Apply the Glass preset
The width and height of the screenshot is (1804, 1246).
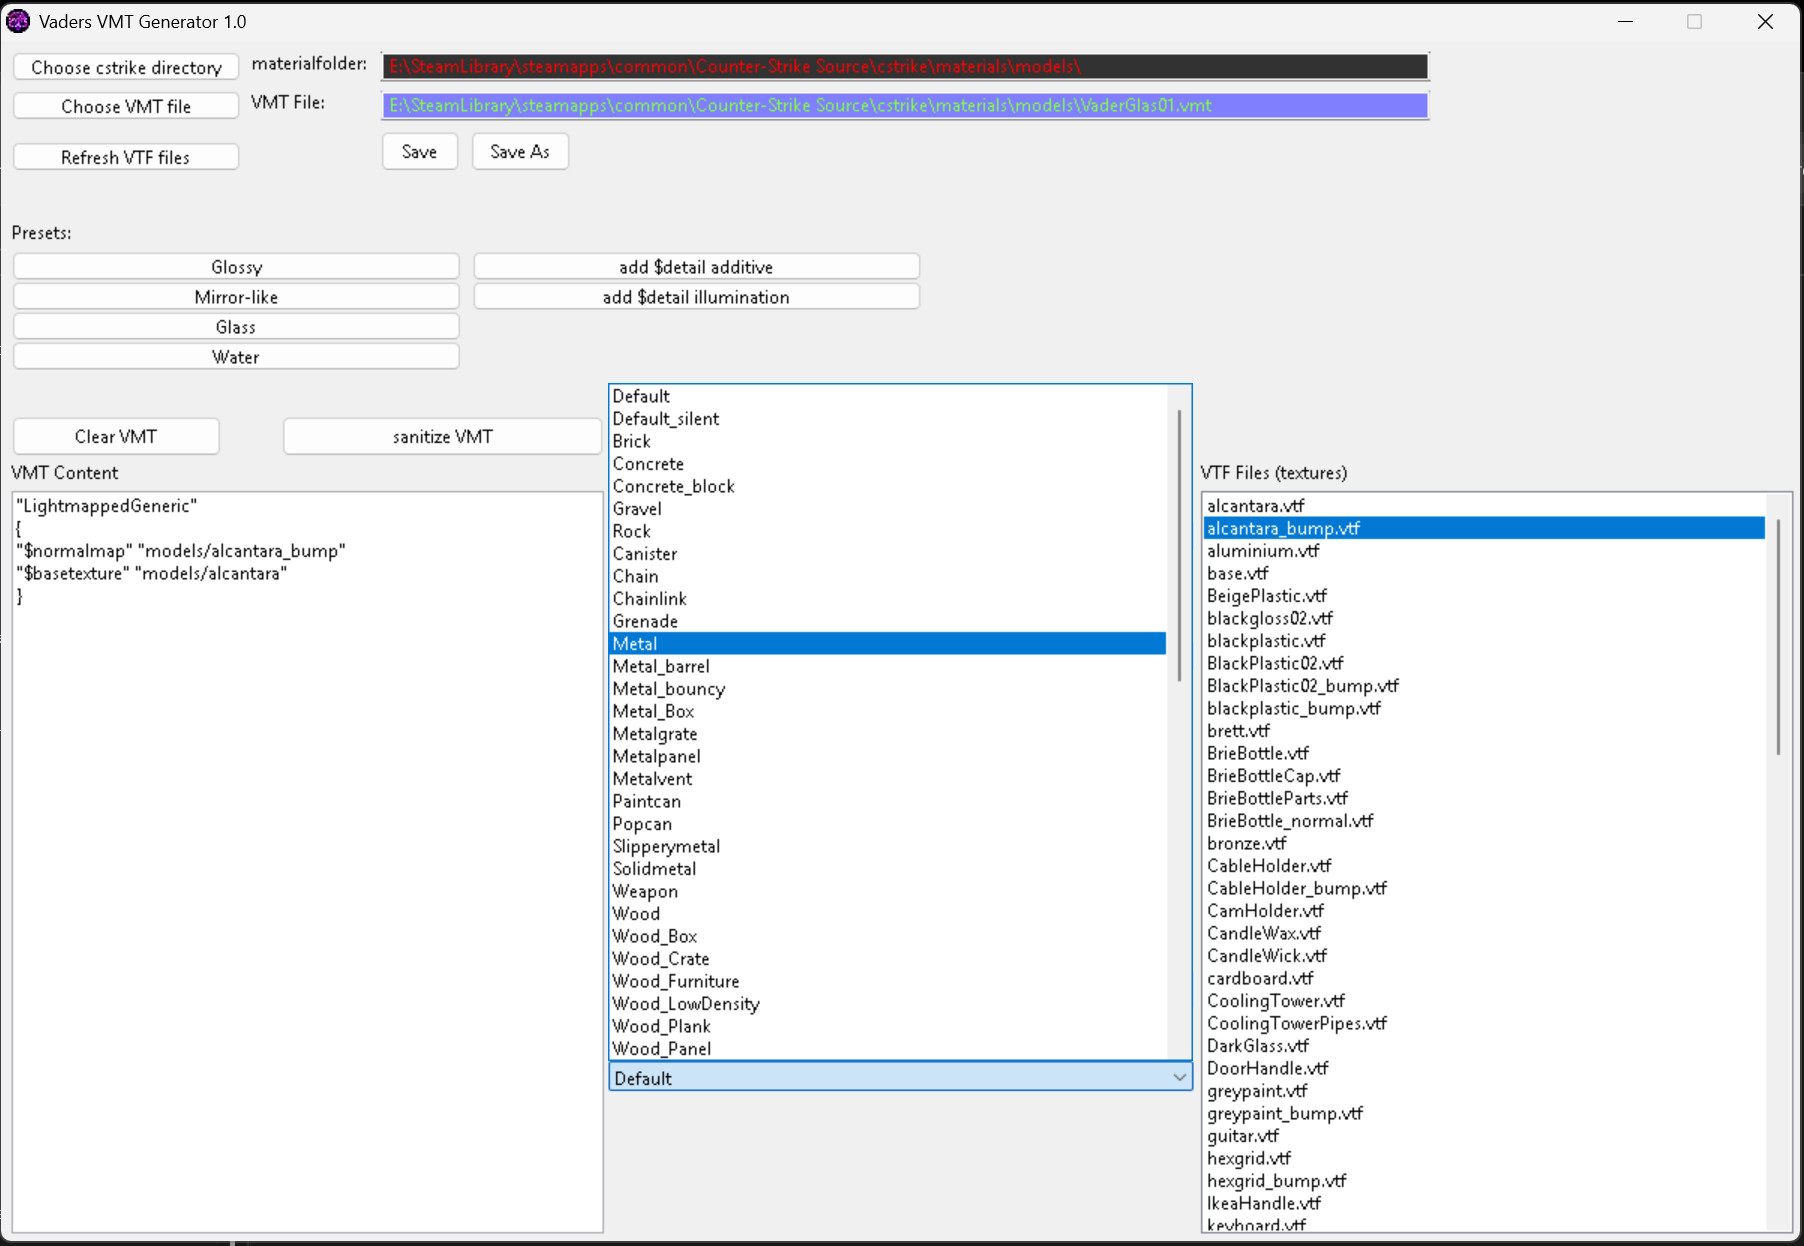click(x=236, y=327)
